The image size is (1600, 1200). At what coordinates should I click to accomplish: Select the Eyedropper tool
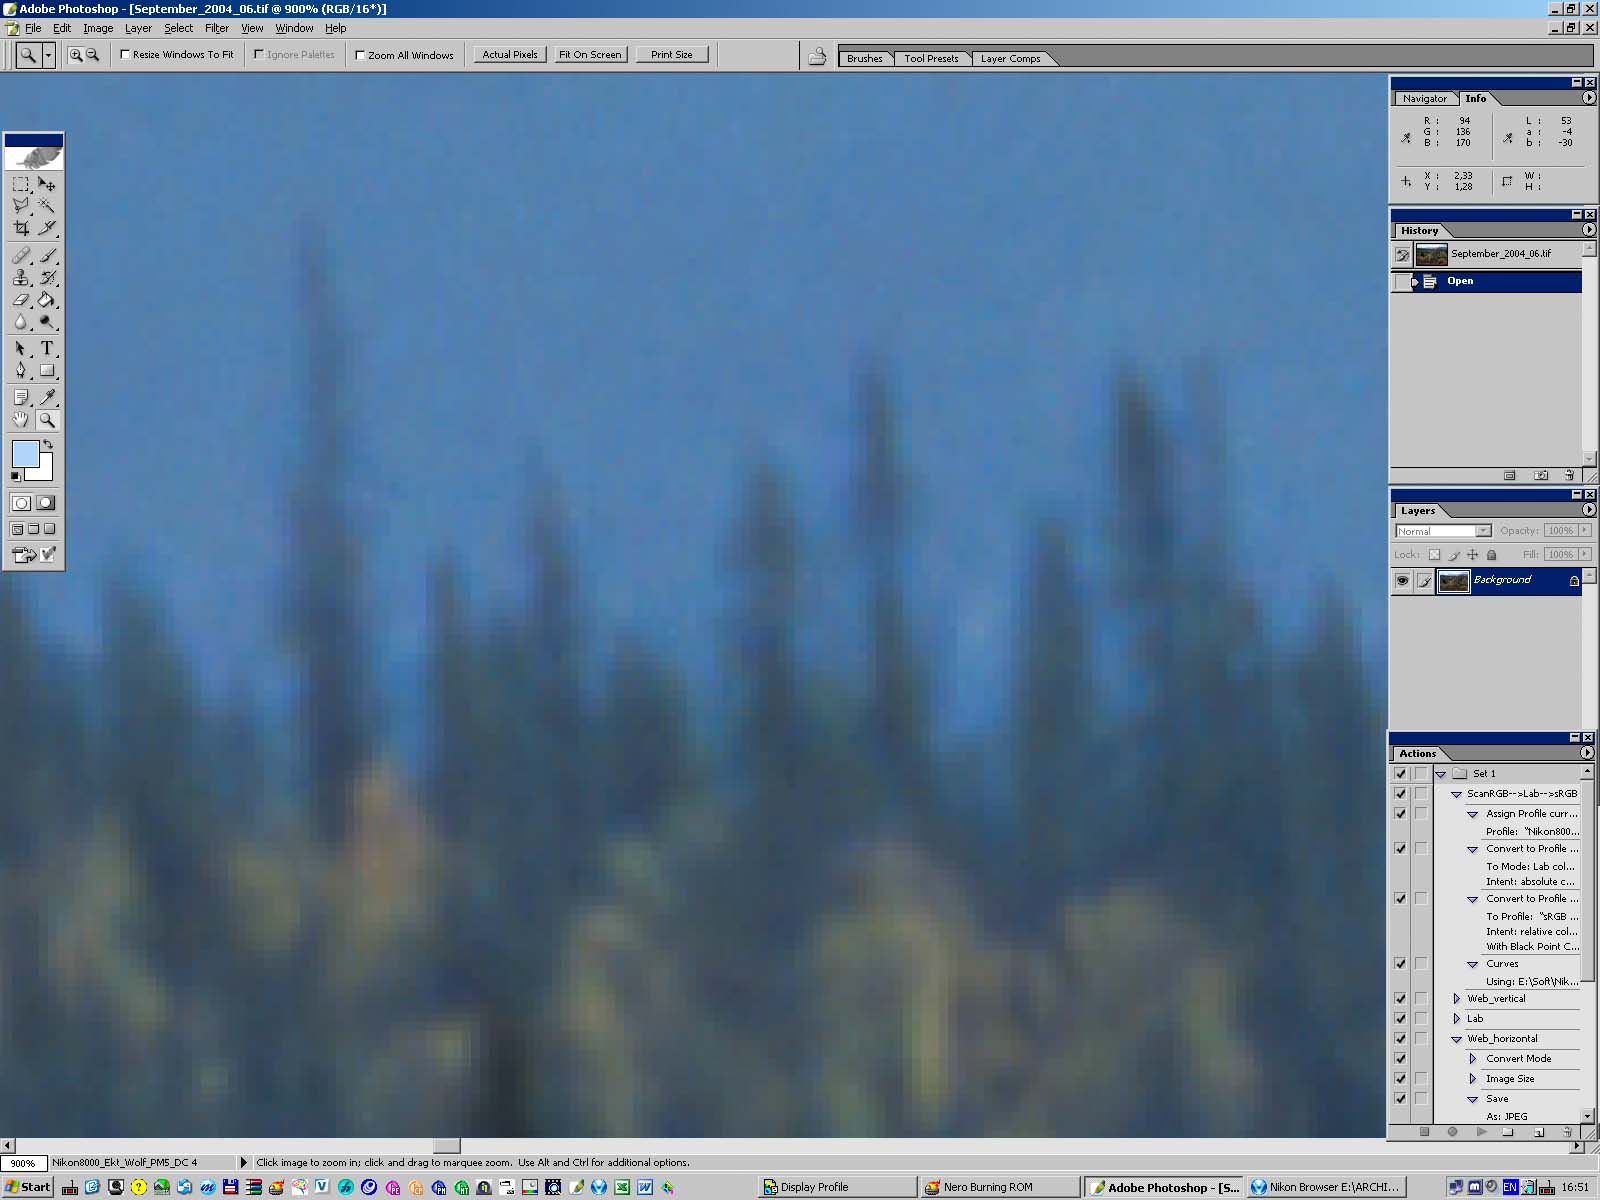(x=47, y=398)
